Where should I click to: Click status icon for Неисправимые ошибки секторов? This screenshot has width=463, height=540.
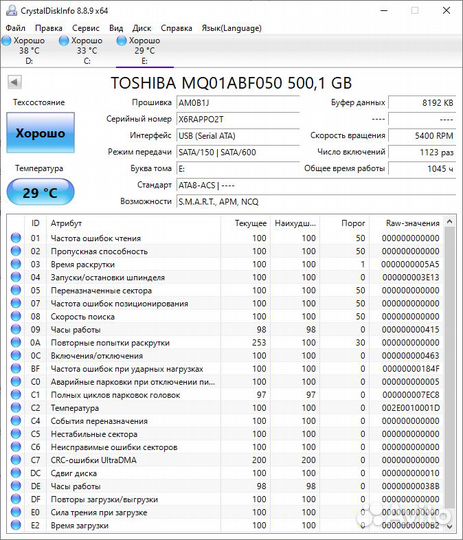16,447
